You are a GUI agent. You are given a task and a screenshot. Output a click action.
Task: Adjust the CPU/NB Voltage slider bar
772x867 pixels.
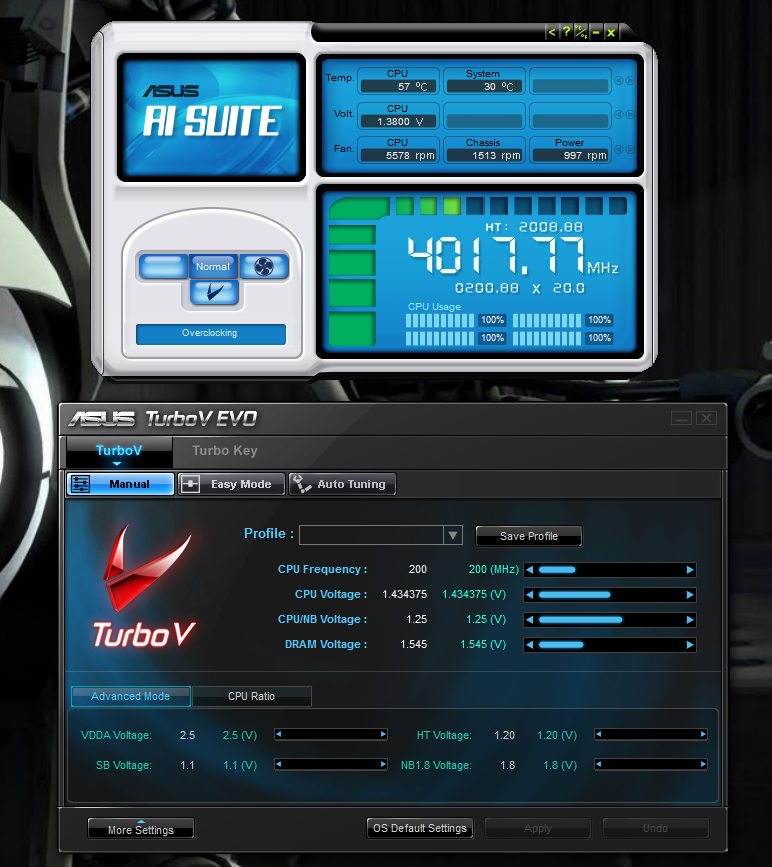[610, 620]
